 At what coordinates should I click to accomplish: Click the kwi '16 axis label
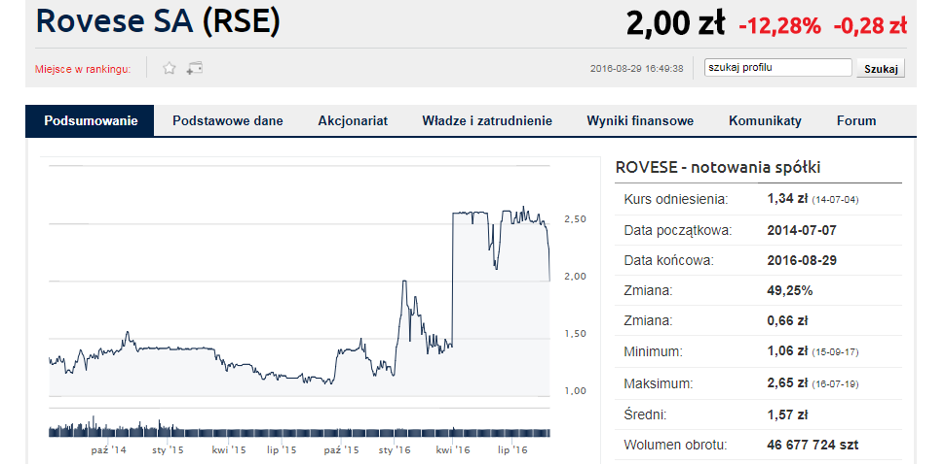[x=453, y=450]
